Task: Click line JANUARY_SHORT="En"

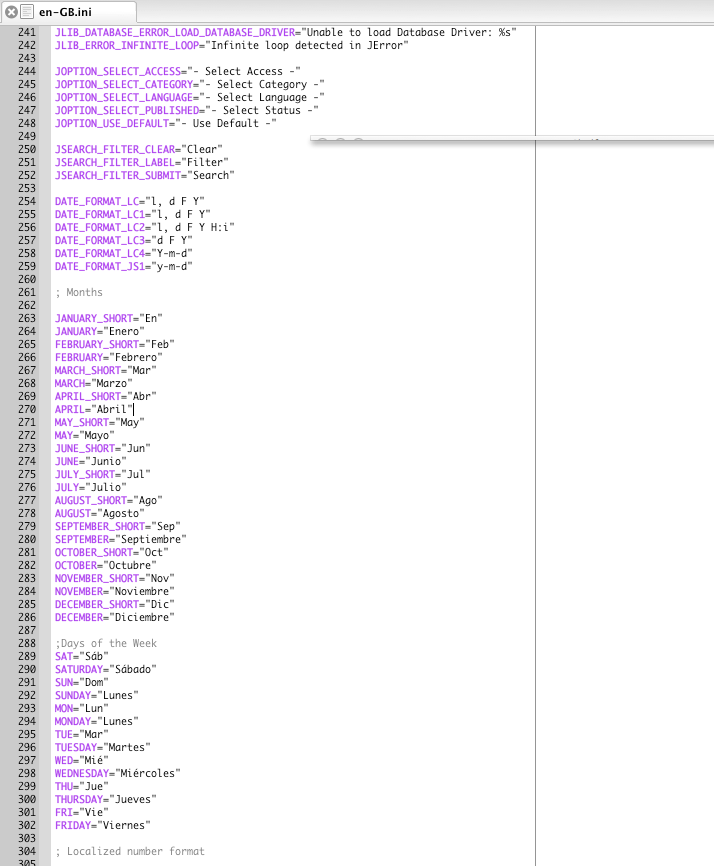Action: click(108, 319)
